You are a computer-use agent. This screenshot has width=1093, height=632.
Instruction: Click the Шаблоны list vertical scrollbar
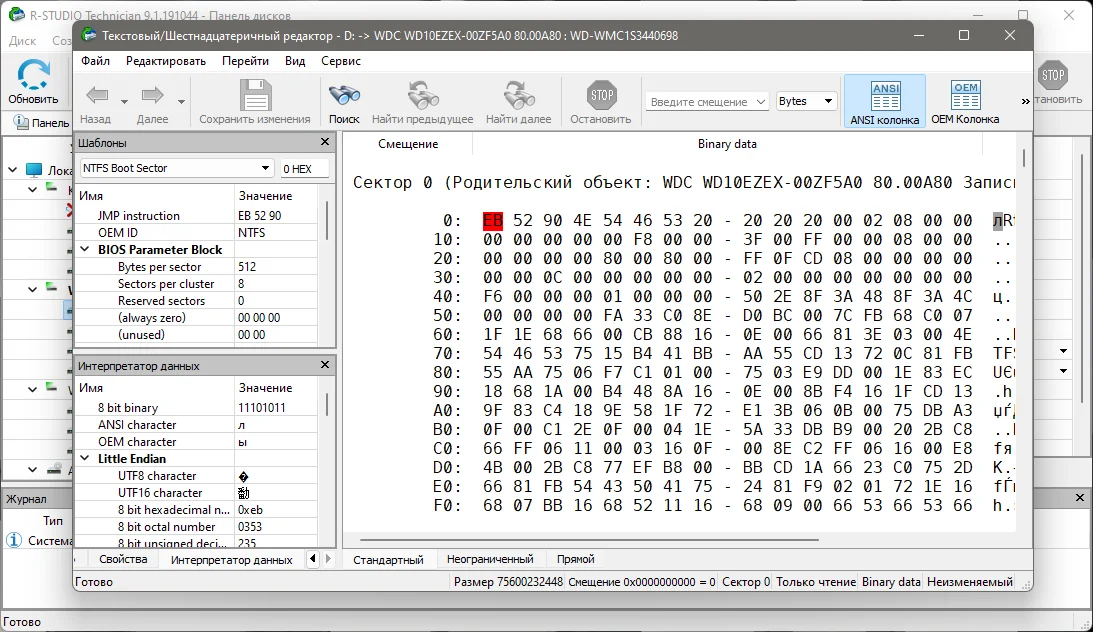(327, 221)
